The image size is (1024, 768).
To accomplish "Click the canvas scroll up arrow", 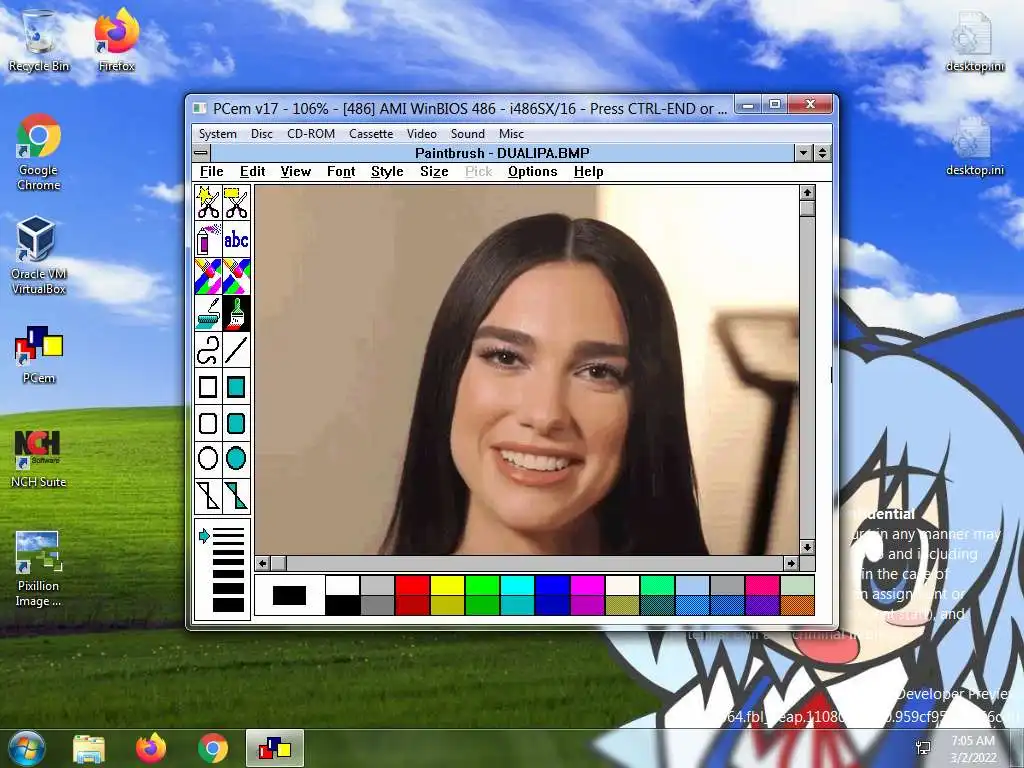I will point(807,193).
